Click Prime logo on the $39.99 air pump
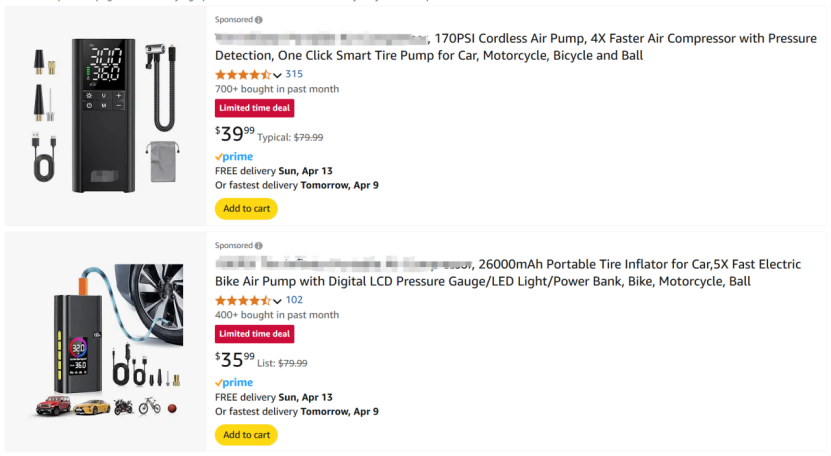The image size is (831, 456). [x=234, y=156]
